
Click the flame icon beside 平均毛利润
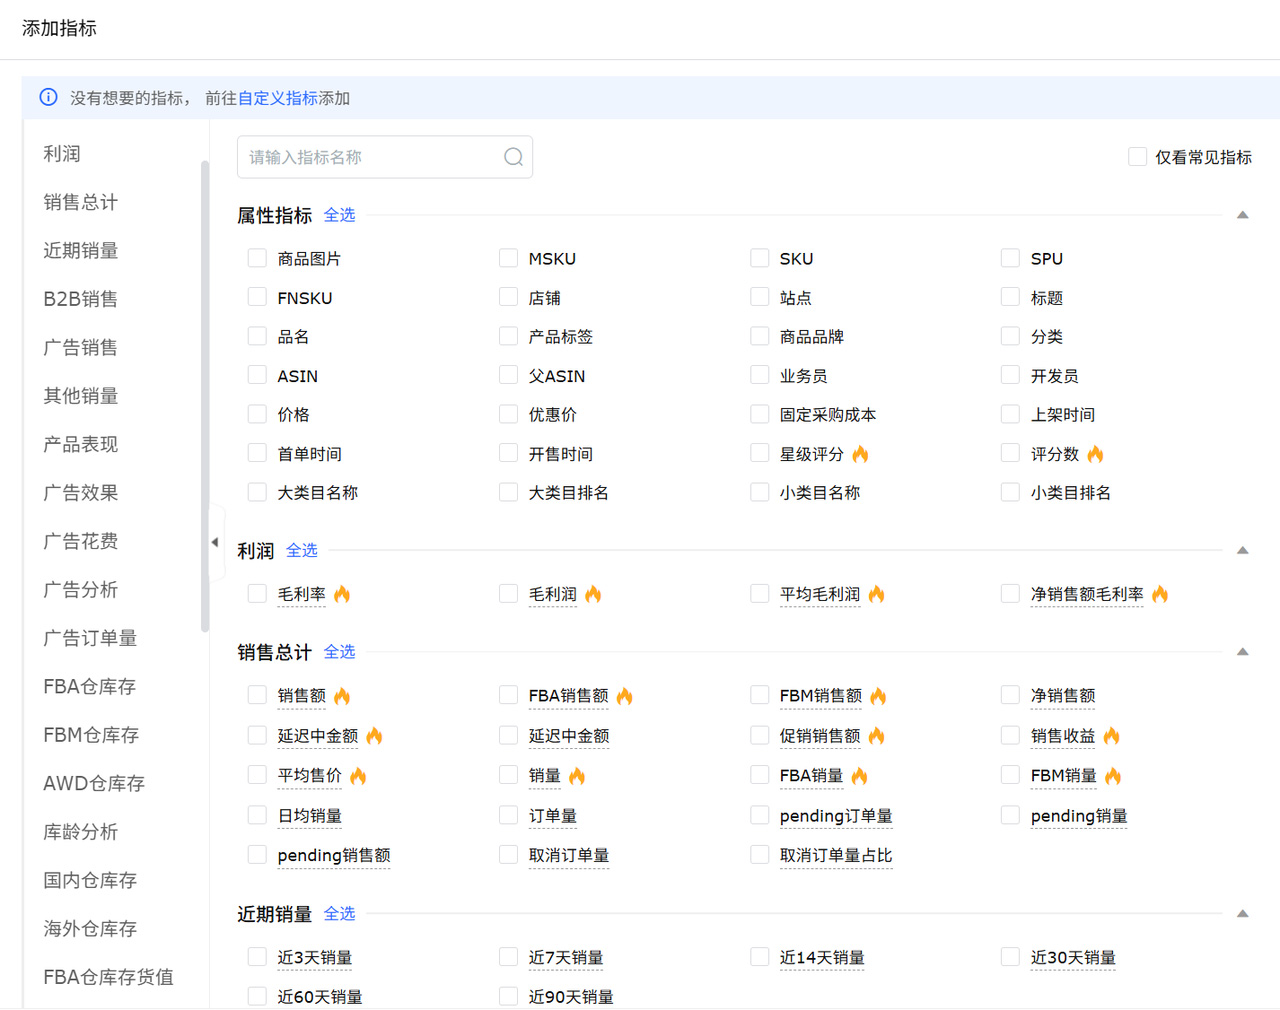pos(876,594)
